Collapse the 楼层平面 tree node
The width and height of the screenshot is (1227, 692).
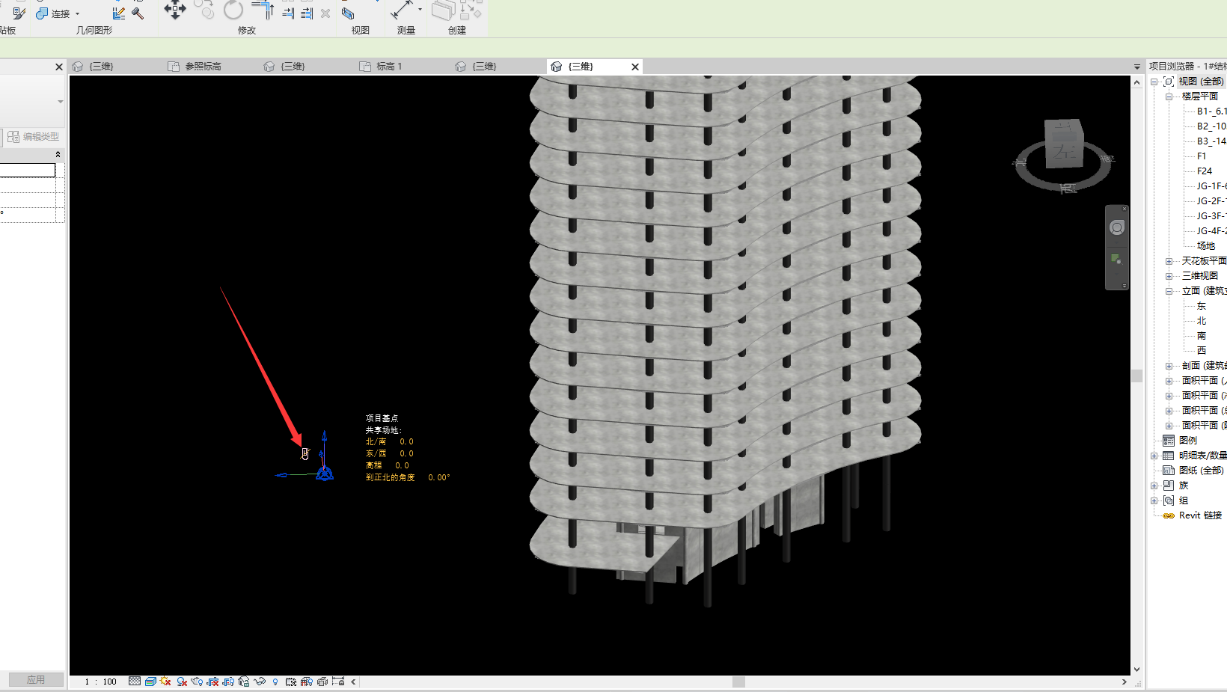1168,97
